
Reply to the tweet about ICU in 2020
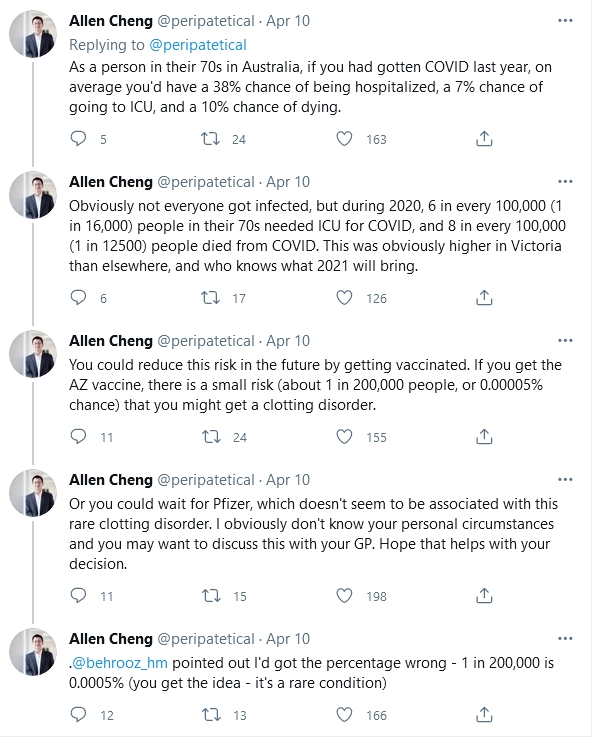[x=78, y=298]
